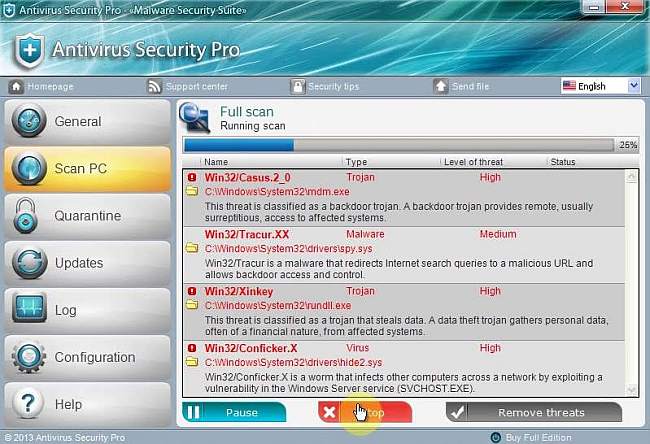Viewport: 650px width, 444px height.
Task: Click the Configuration gear icon
Action: click(29, 357)
